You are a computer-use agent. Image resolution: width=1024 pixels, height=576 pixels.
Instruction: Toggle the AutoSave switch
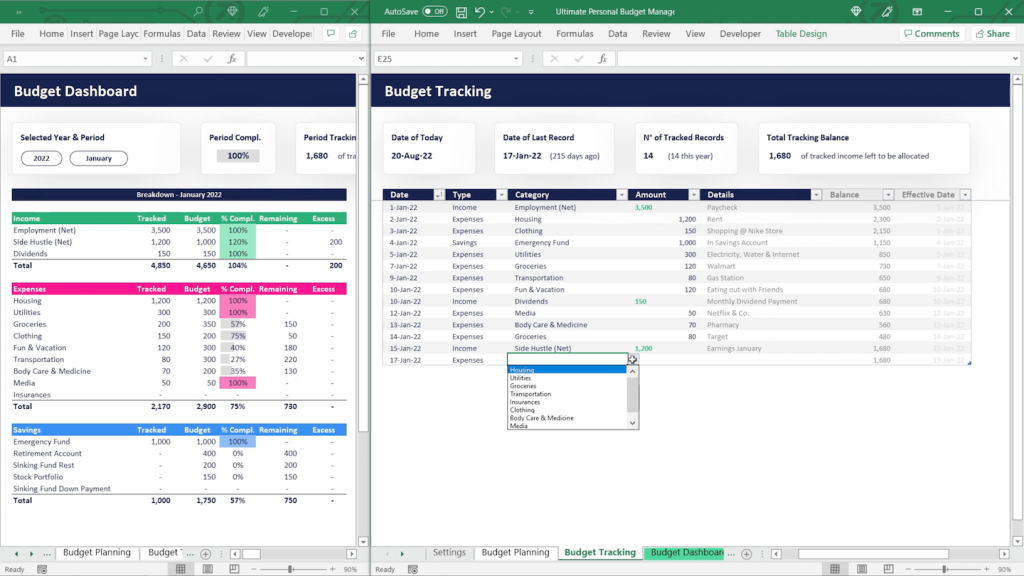pos(435,12)
